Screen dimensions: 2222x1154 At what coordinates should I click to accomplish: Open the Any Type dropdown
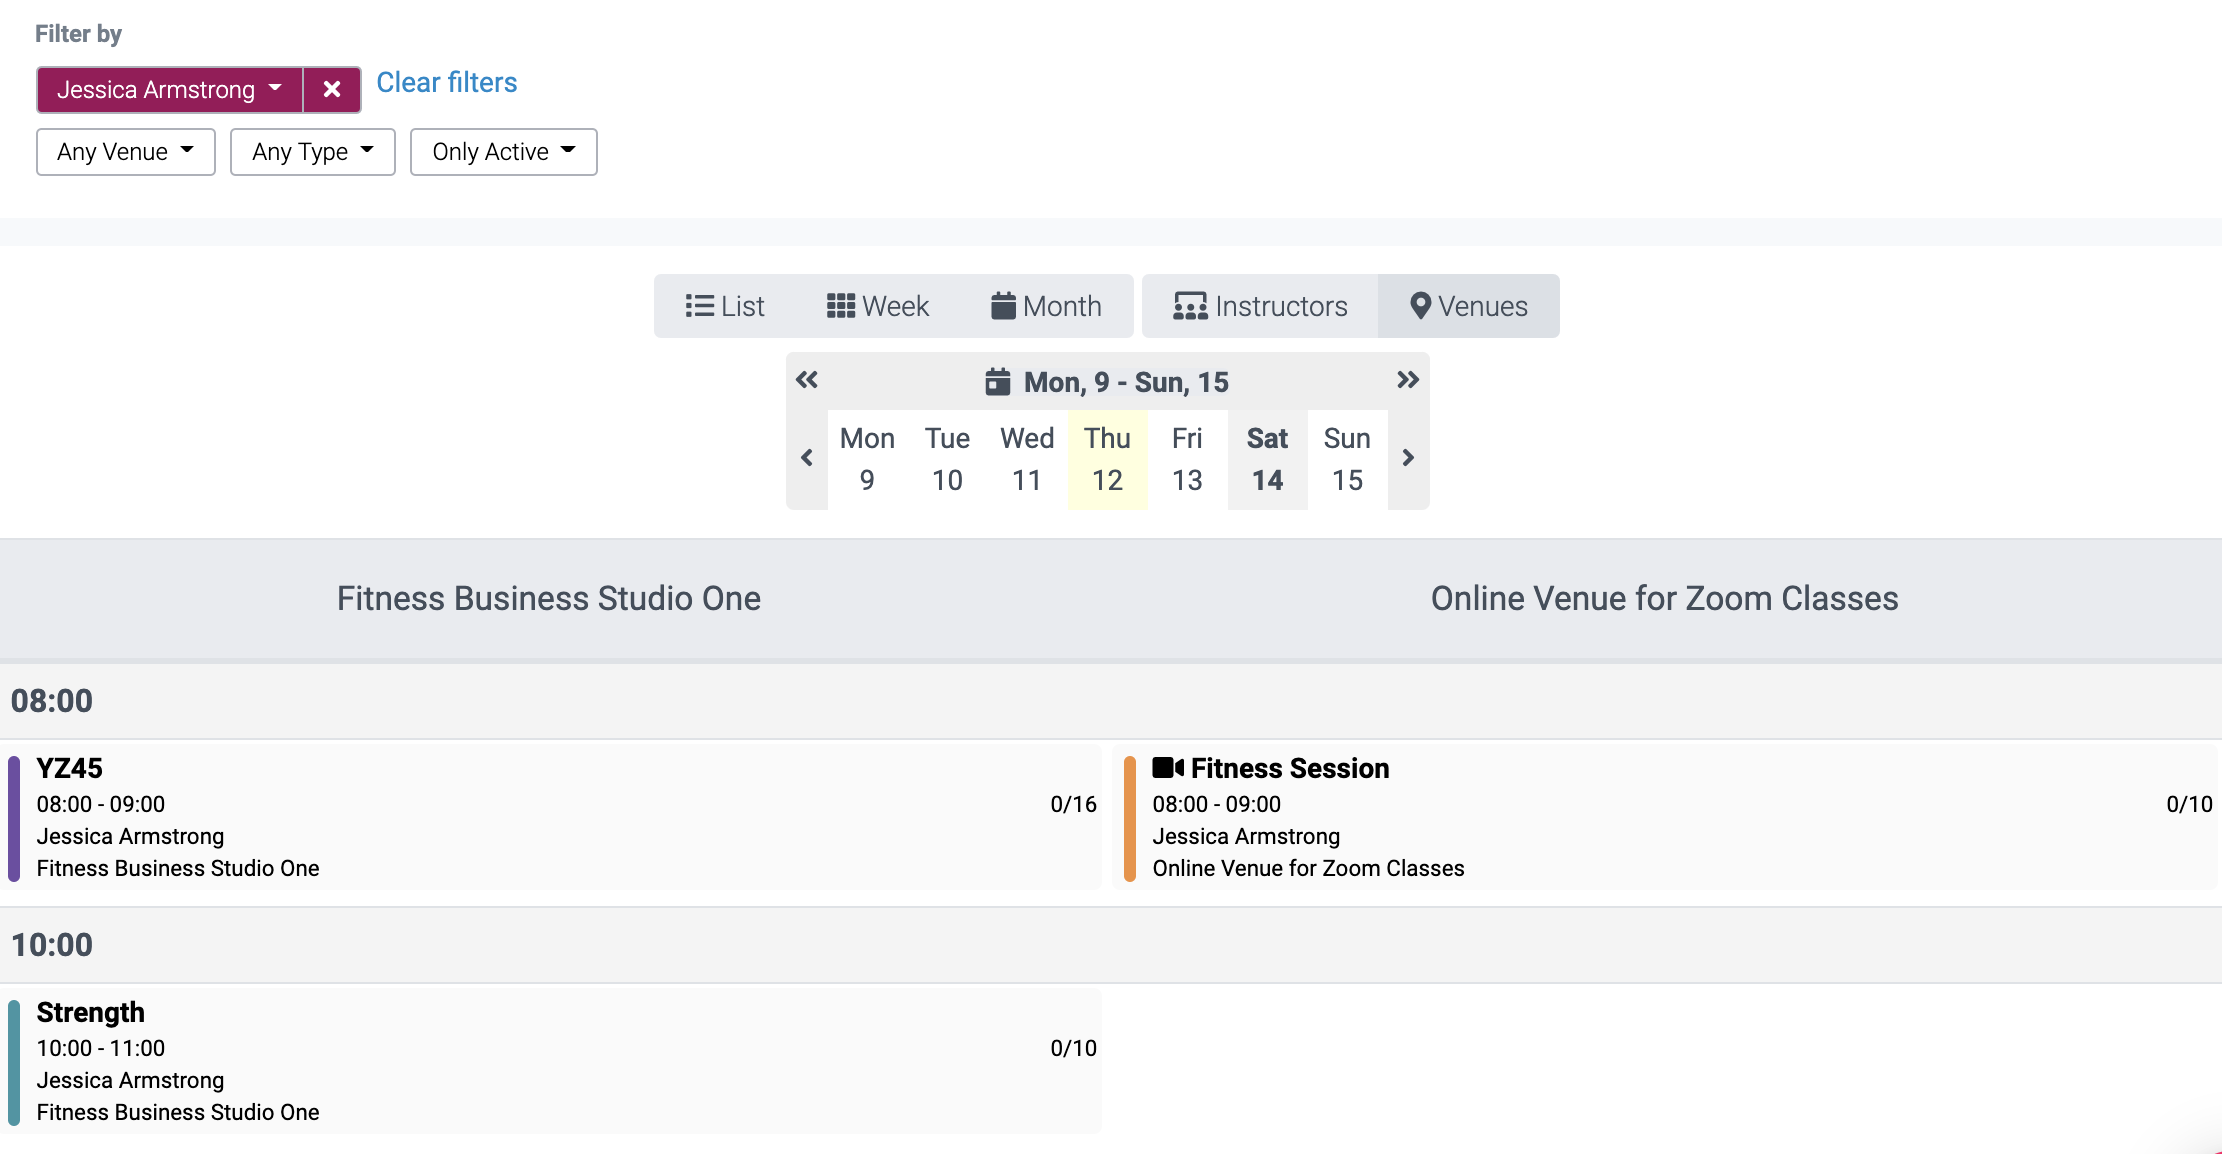pos(312,151)
